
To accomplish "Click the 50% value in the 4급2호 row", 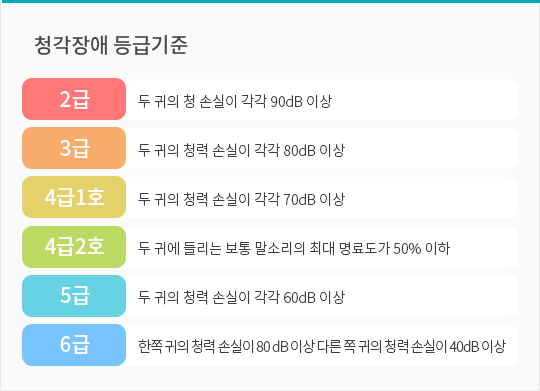I will point(407,249).
